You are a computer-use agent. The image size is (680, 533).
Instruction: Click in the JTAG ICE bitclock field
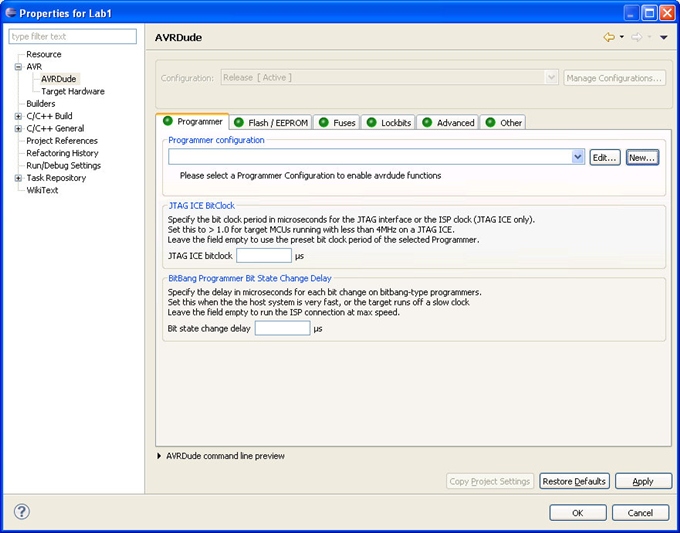point(263,256)
